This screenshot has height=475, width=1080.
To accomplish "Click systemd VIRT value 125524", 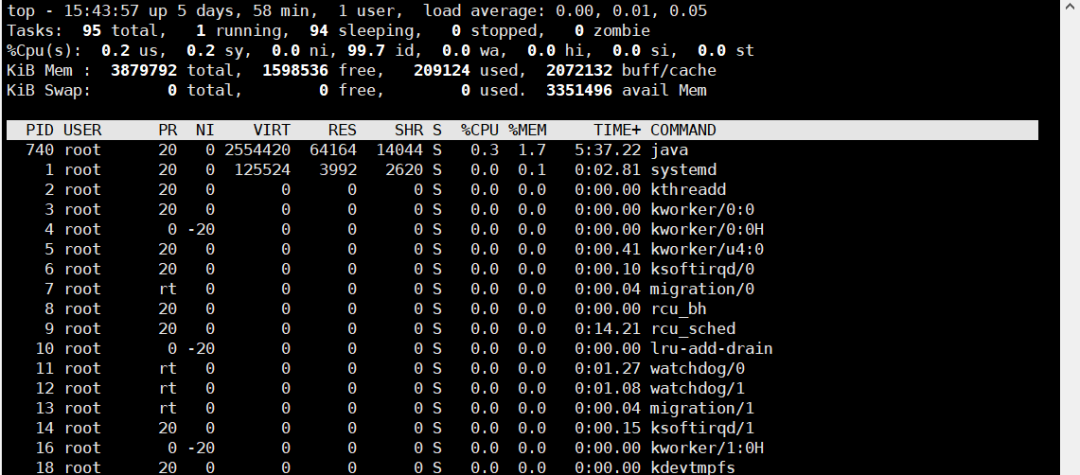I will 262,169.
